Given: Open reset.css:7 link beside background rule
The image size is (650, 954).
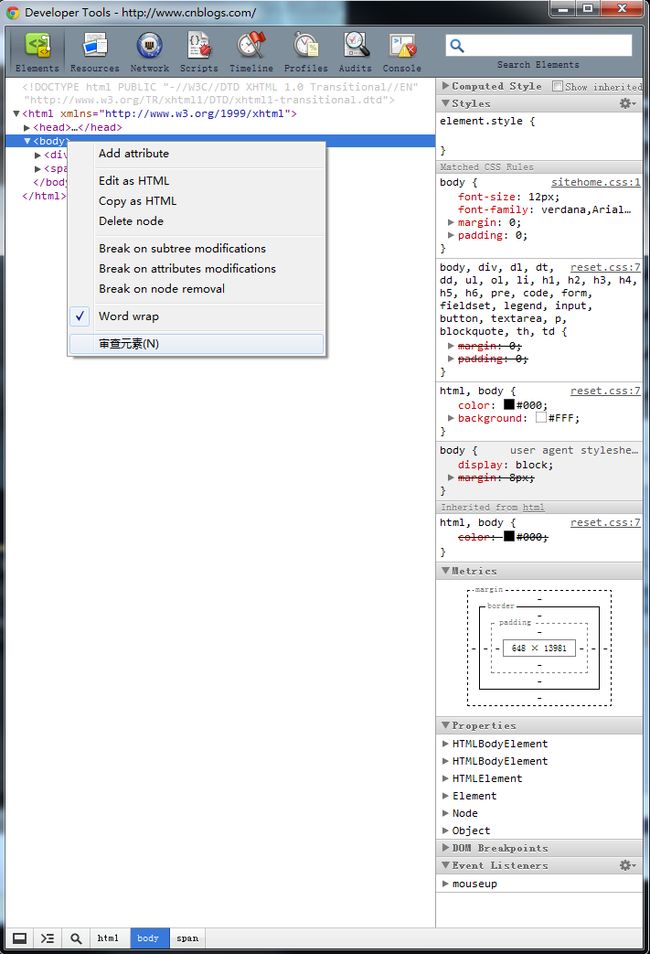Looking at the screenshot, I should click(x=605, y=391).
